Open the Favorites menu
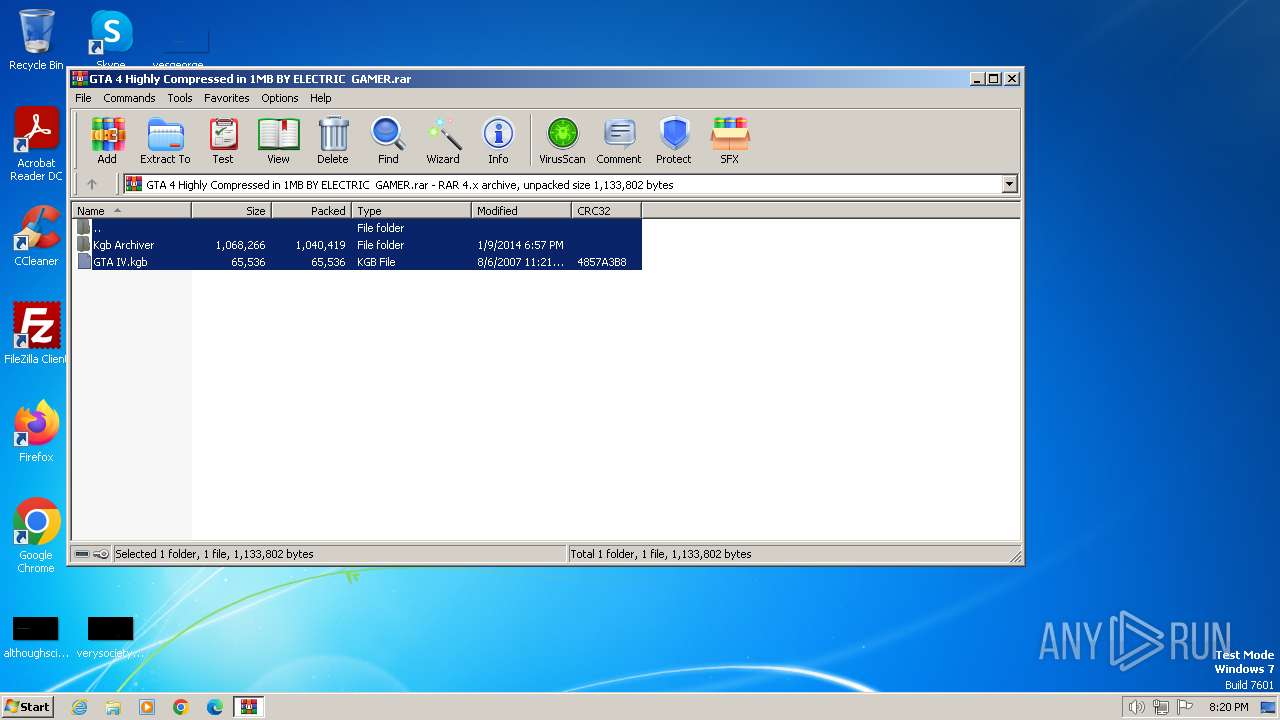Image resolution: width=1280 pixels, height=720 pixels. tap(227, 98)
